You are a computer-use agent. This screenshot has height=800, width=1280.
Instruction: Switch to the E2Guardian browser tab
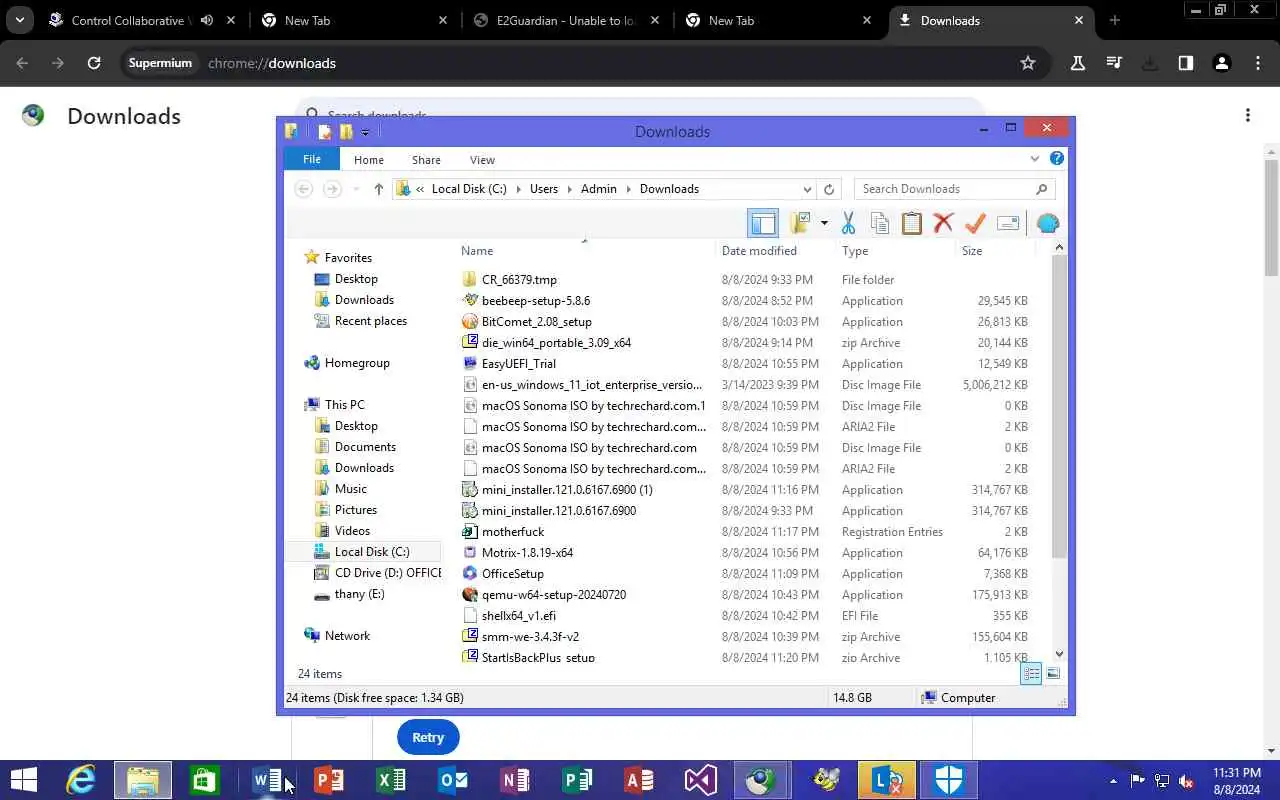coord(566,20)
